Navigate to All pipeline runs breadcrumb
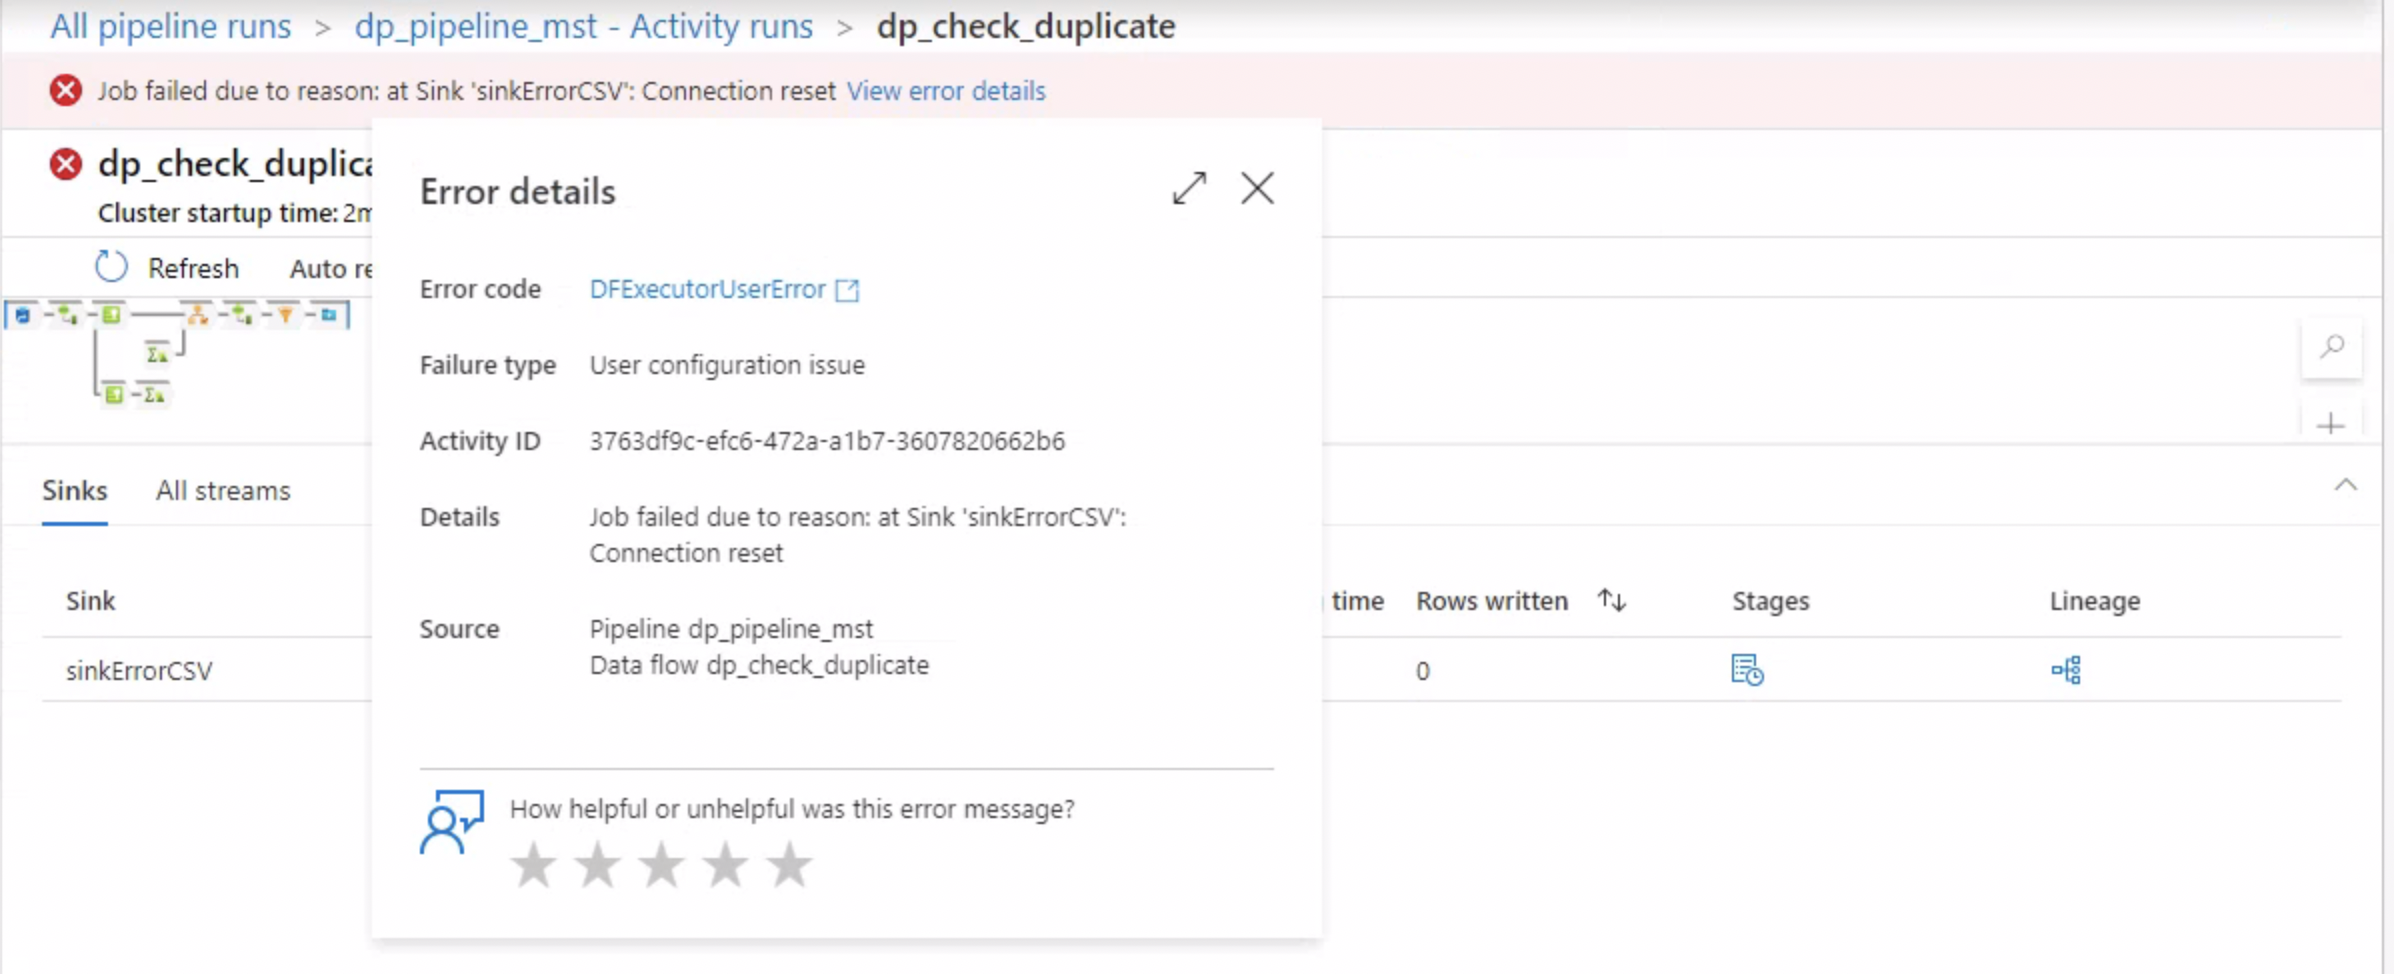 point(169,26)
